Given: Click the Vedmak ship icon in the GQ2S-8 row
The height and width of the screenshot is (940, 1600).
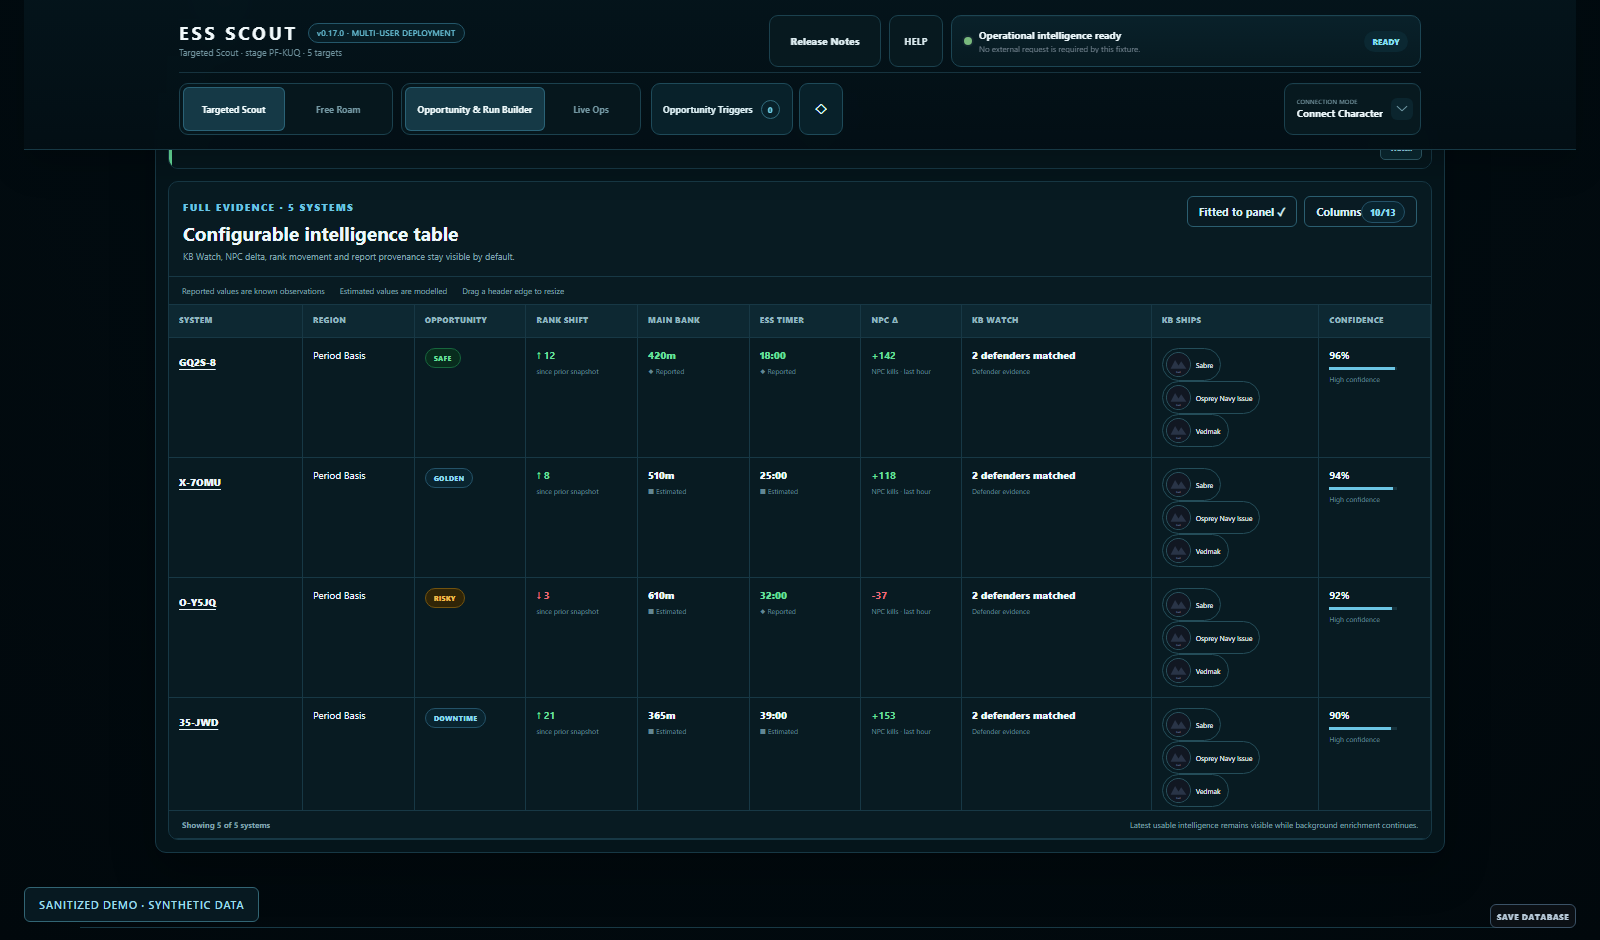Looking at the screenshot, I should (1179, 431).
